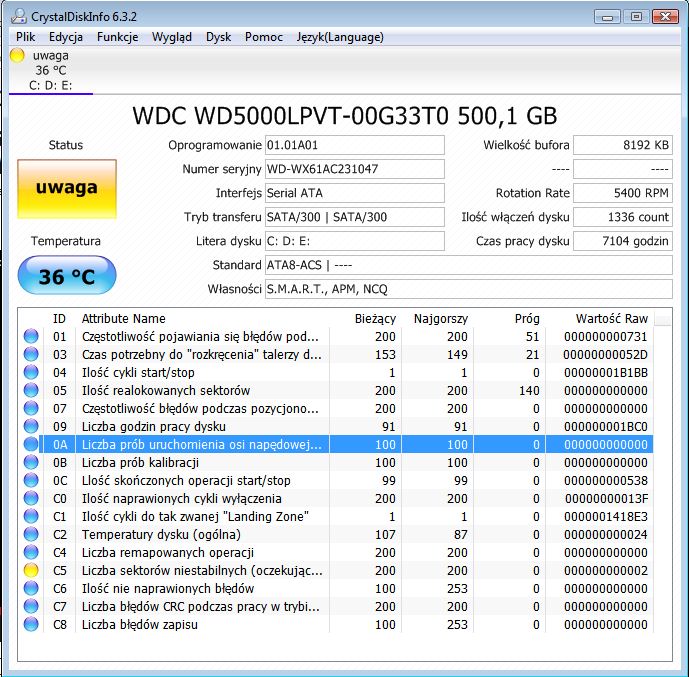Click status icon for attribute C7
Viewport: 689px width, 677px height.
click(31, 606)
